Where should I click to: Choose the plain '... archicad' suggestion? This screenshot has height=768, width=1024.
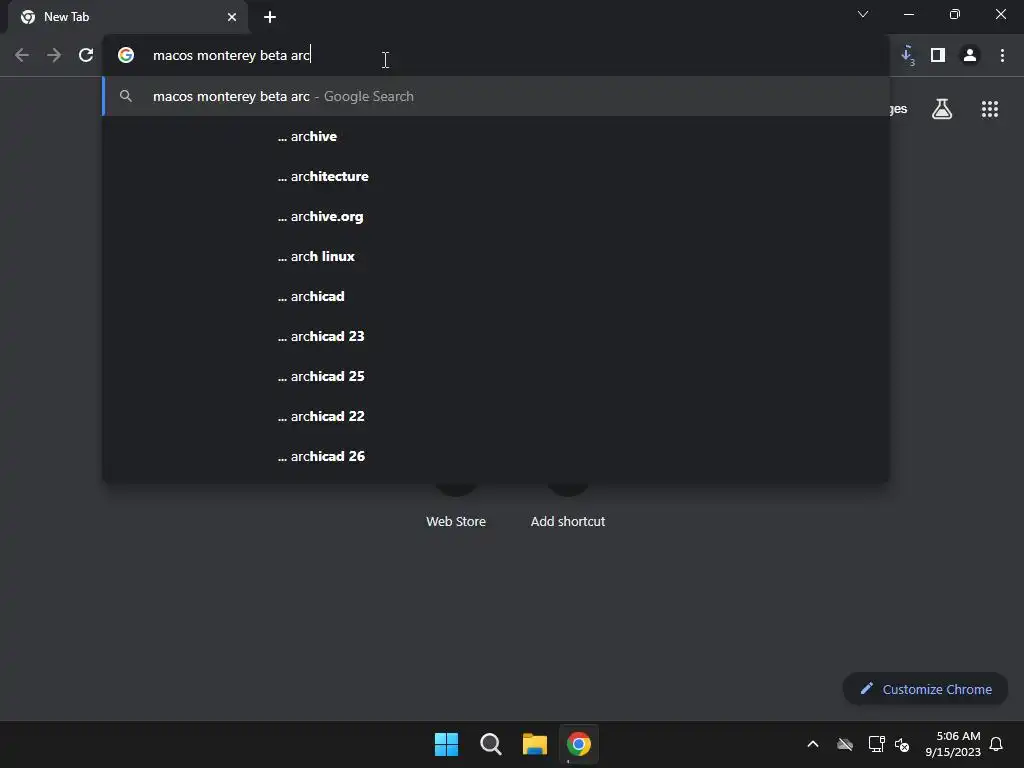(496, 296)
